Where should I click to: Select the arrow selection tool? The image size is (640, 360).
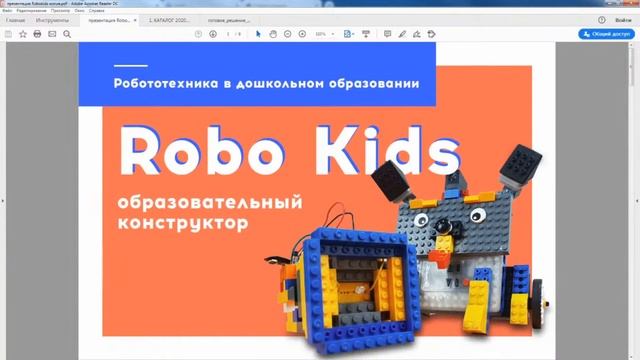point(258,34)
